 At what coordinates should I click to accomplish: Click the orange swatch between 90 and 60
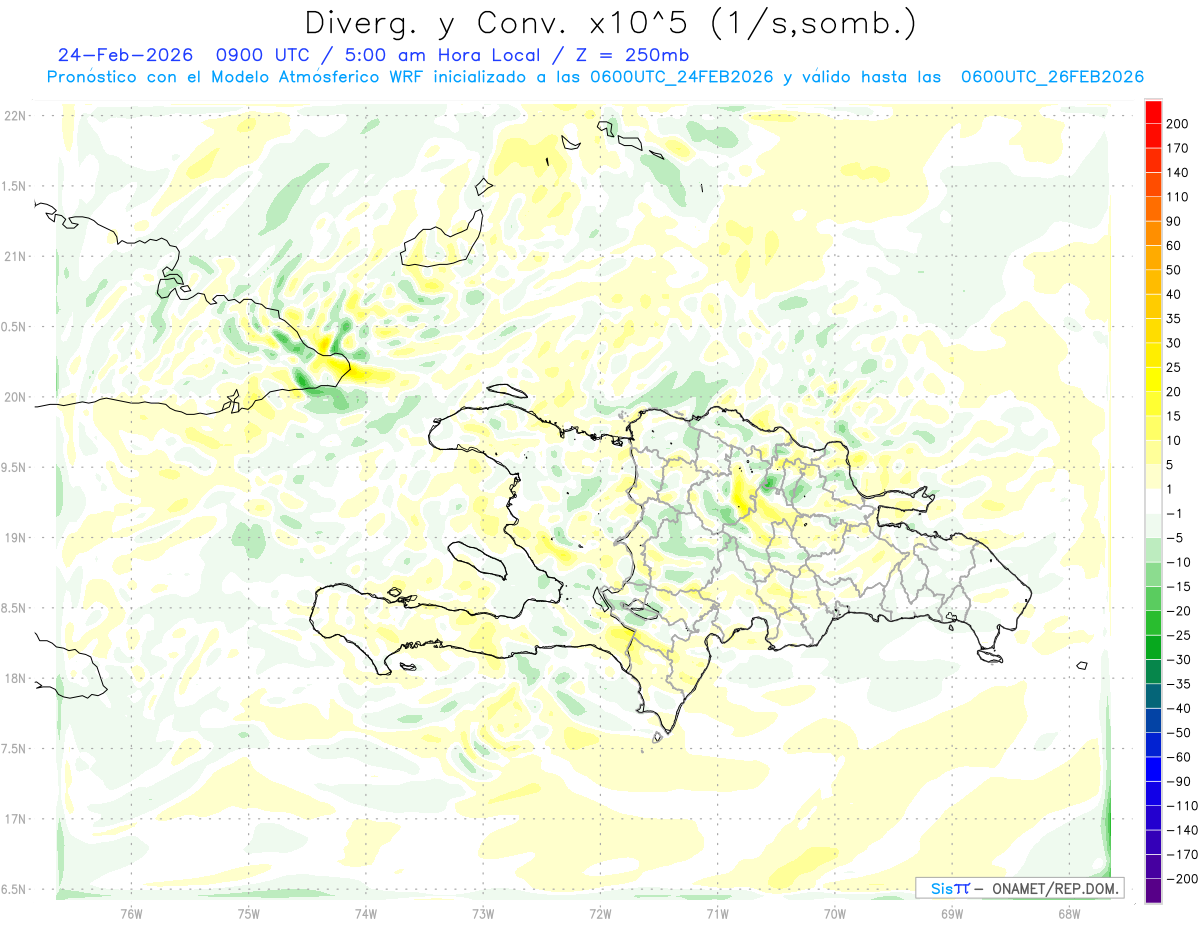1153,234
